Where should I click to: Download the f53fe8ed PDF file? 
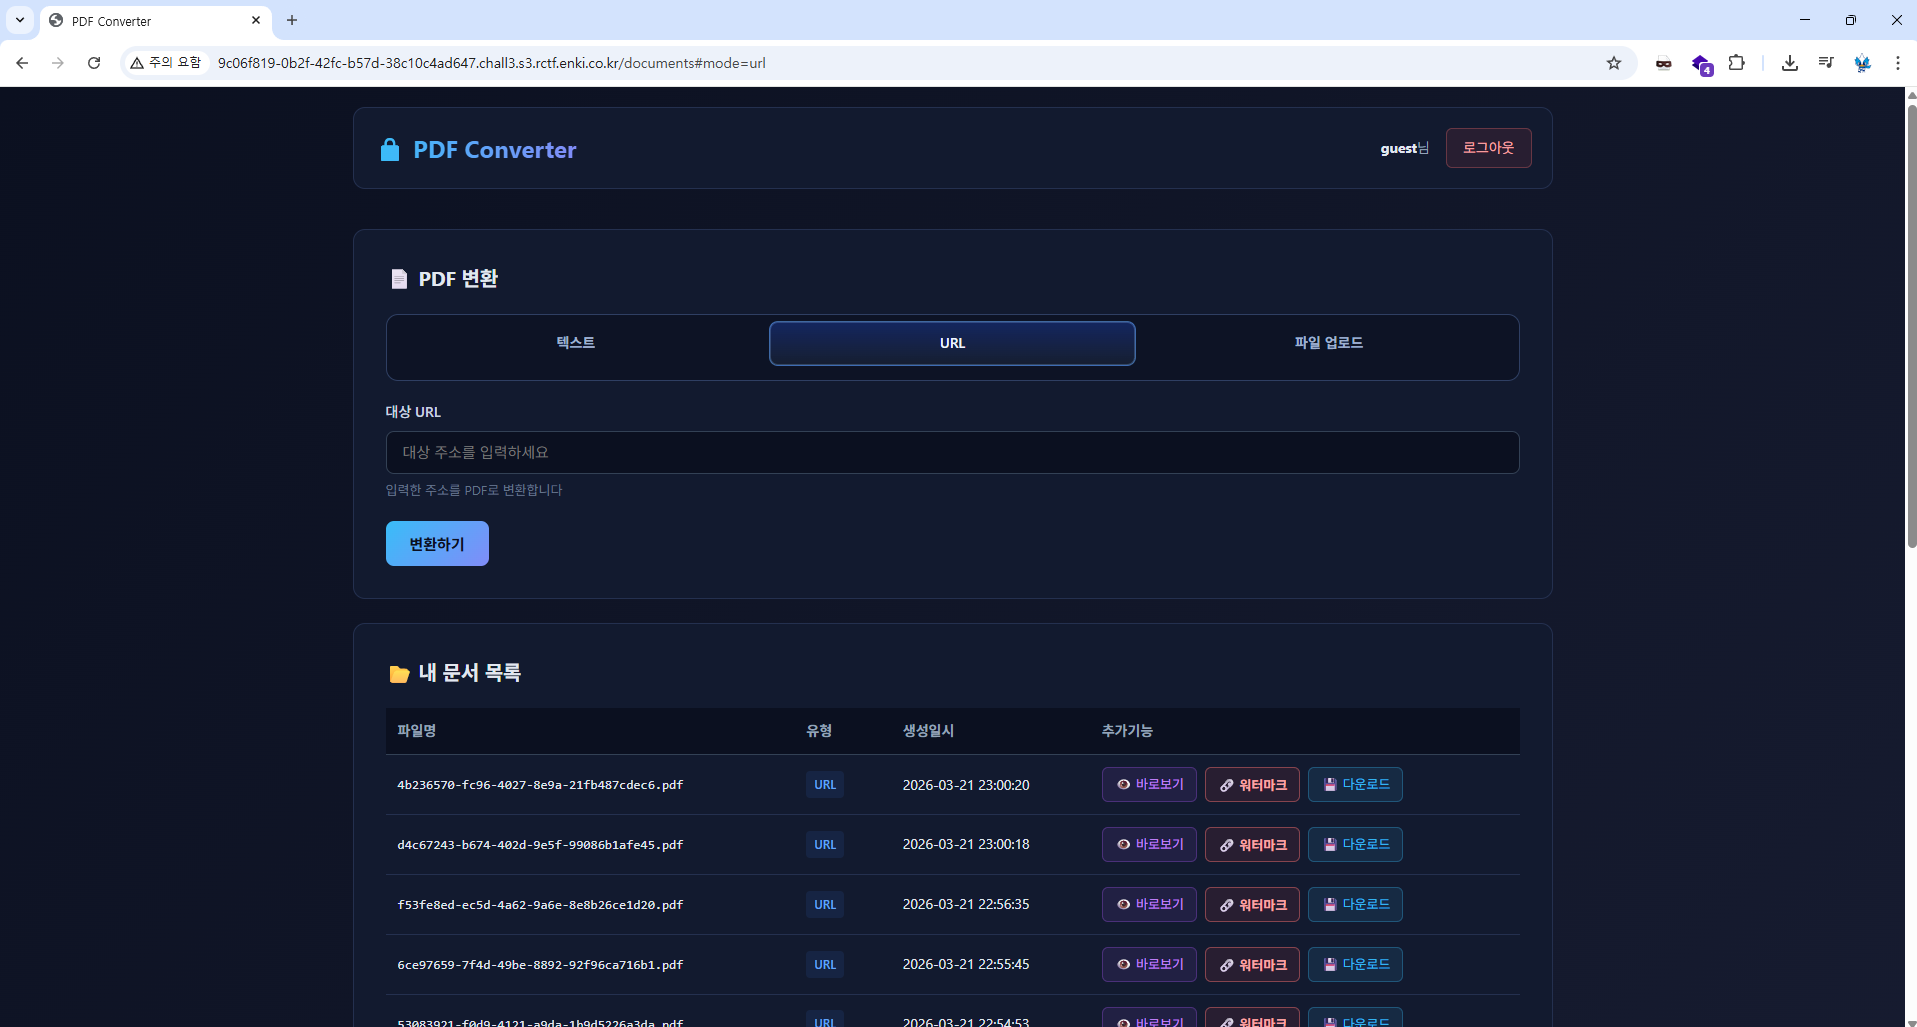tap(1355, 905)
